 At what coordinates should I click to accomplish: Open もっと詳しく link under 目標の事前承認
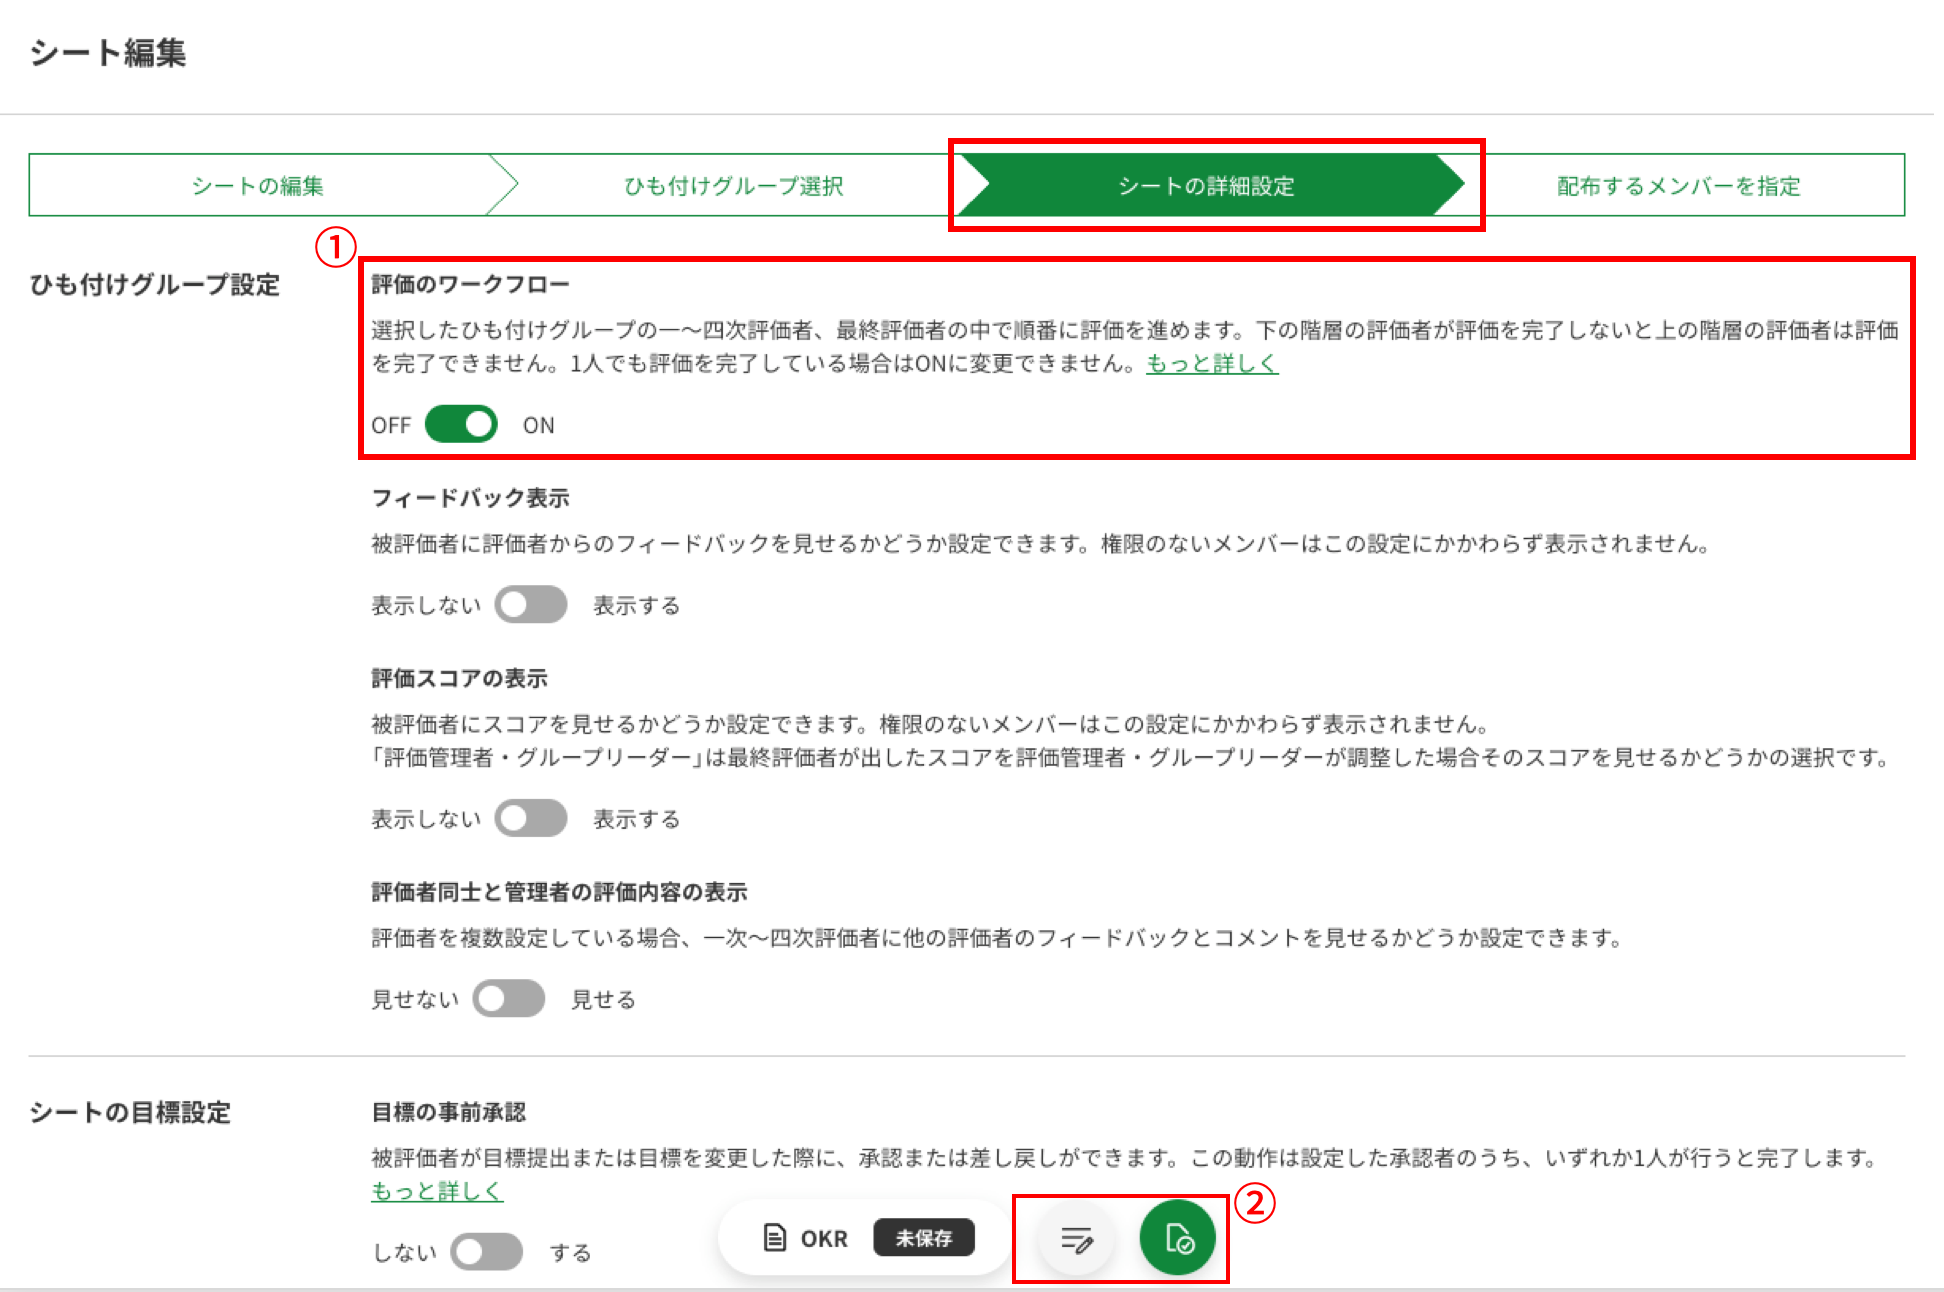pos(437,1191)
